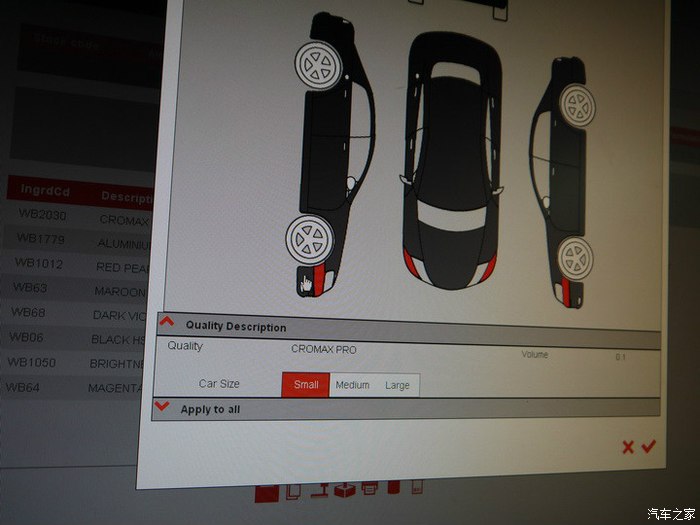
Task: Click the red front bumper panel on left car view
Action: 319,280
